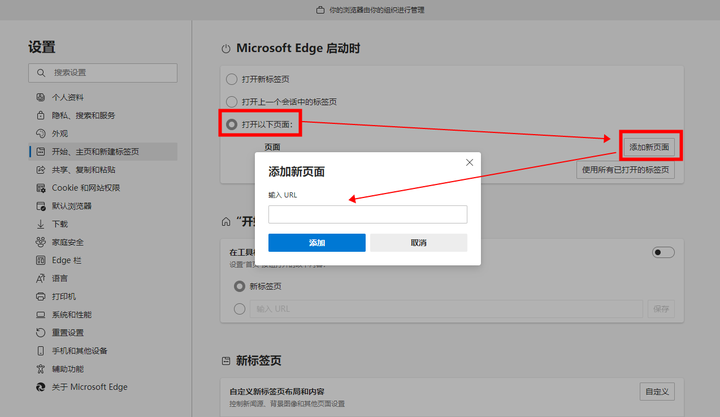Screen dimensions: 720x417
Task: Select the radio button beside the home URL field
Action: [x=239, y=309]
